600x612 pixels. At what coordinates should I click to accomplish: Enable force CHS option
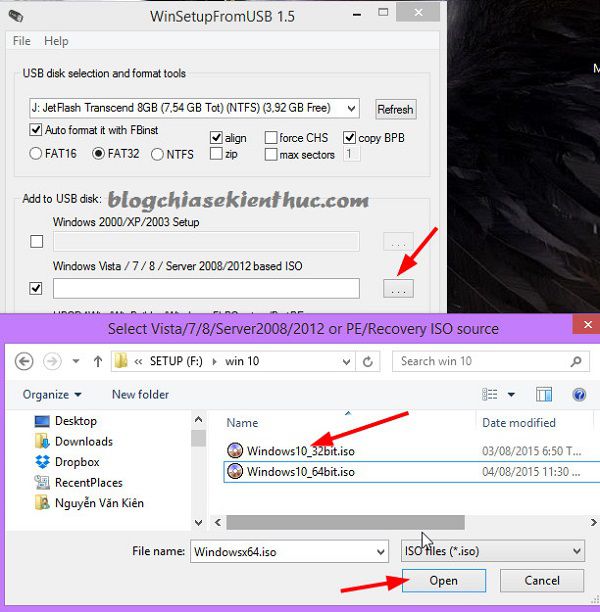coord(271,137)
